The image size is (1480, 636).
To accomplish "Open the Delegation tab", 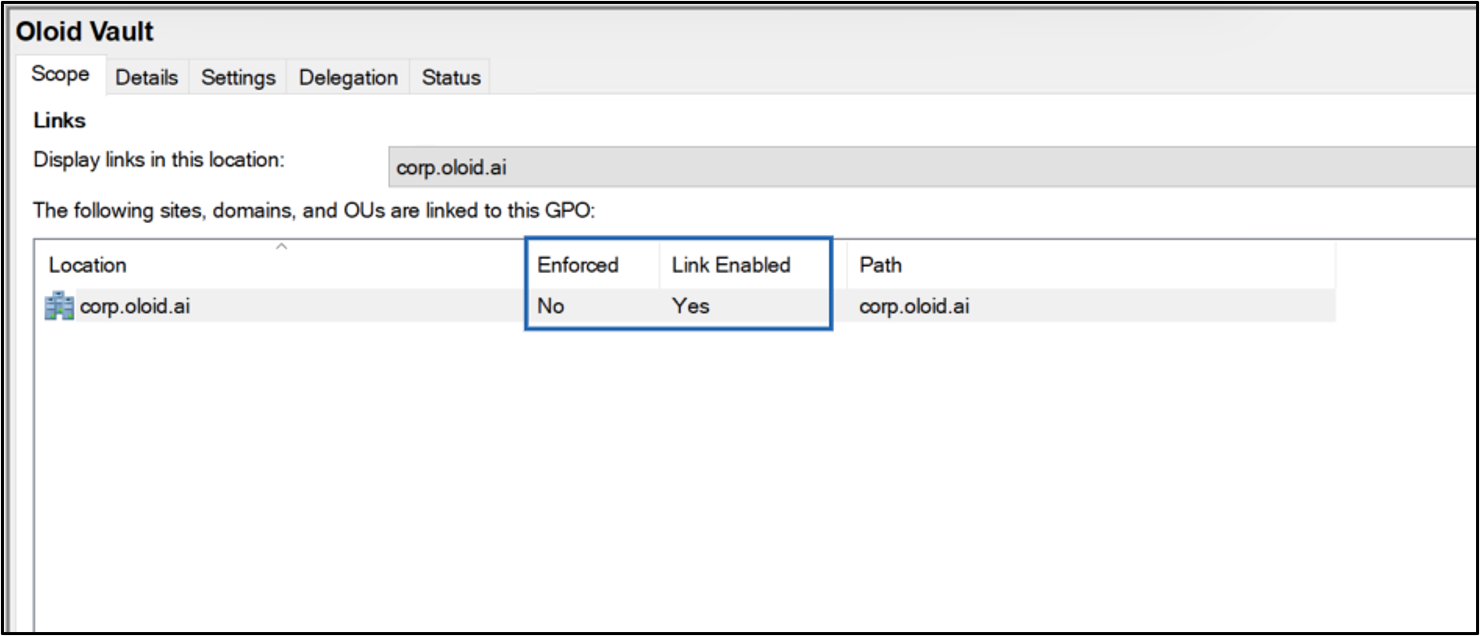I will click(x=348, y=77).
